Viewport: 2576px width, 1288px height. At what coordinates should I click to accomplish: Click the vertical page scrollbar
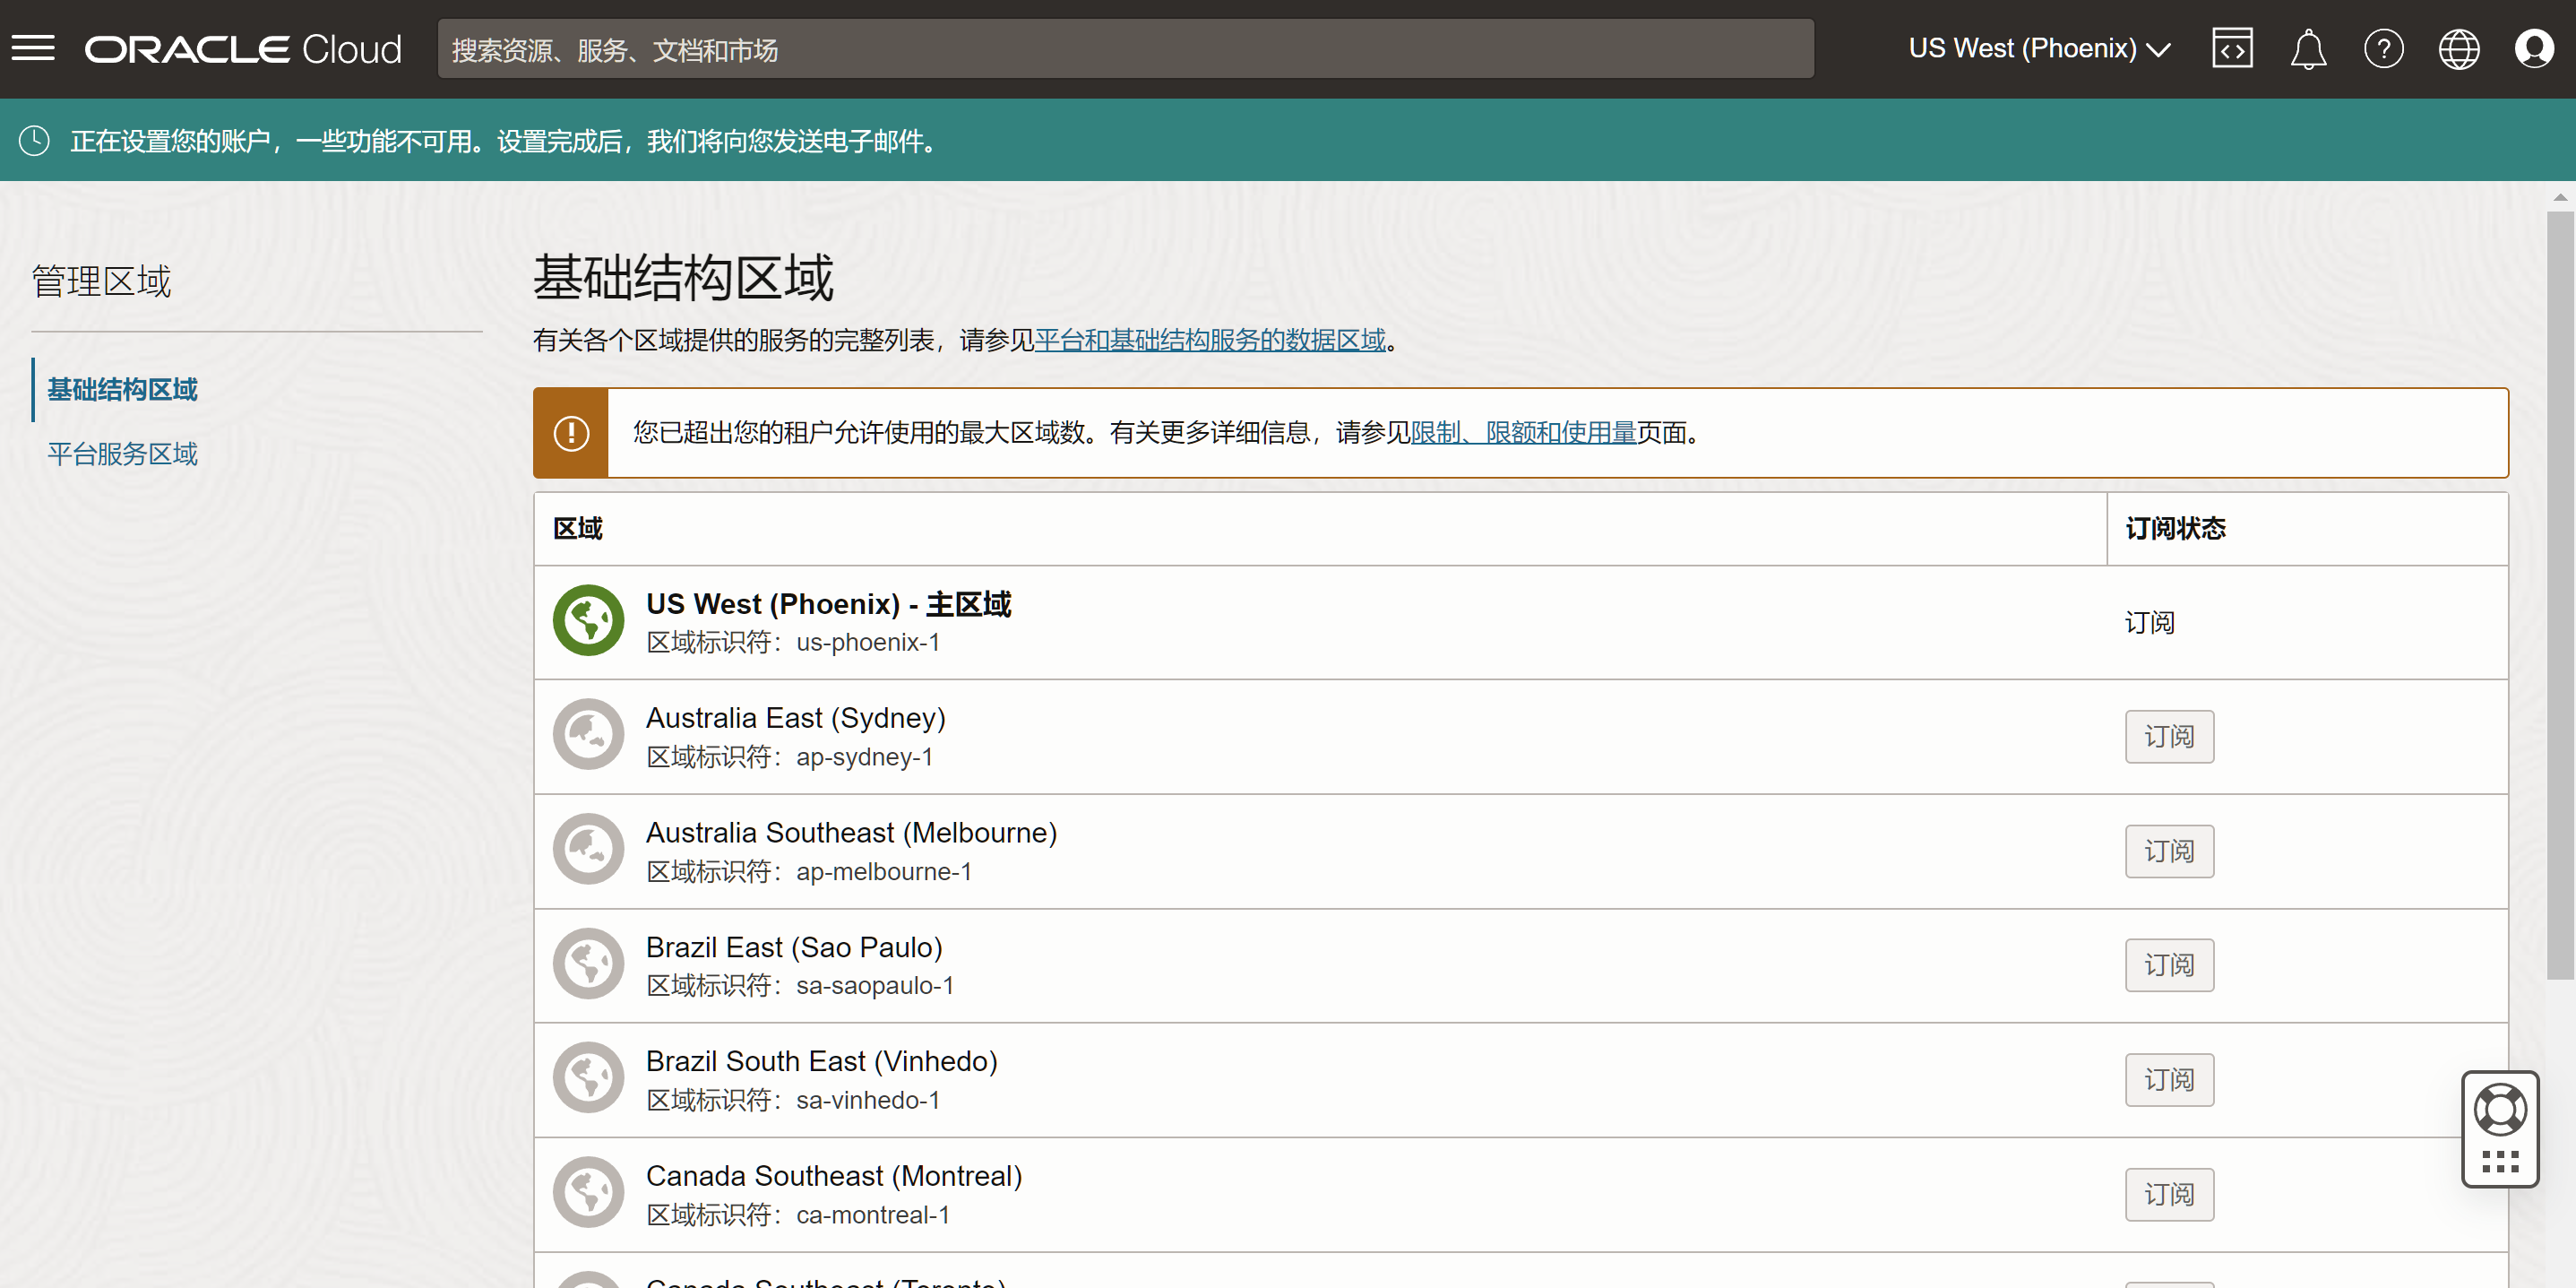tap(2559, 595)
